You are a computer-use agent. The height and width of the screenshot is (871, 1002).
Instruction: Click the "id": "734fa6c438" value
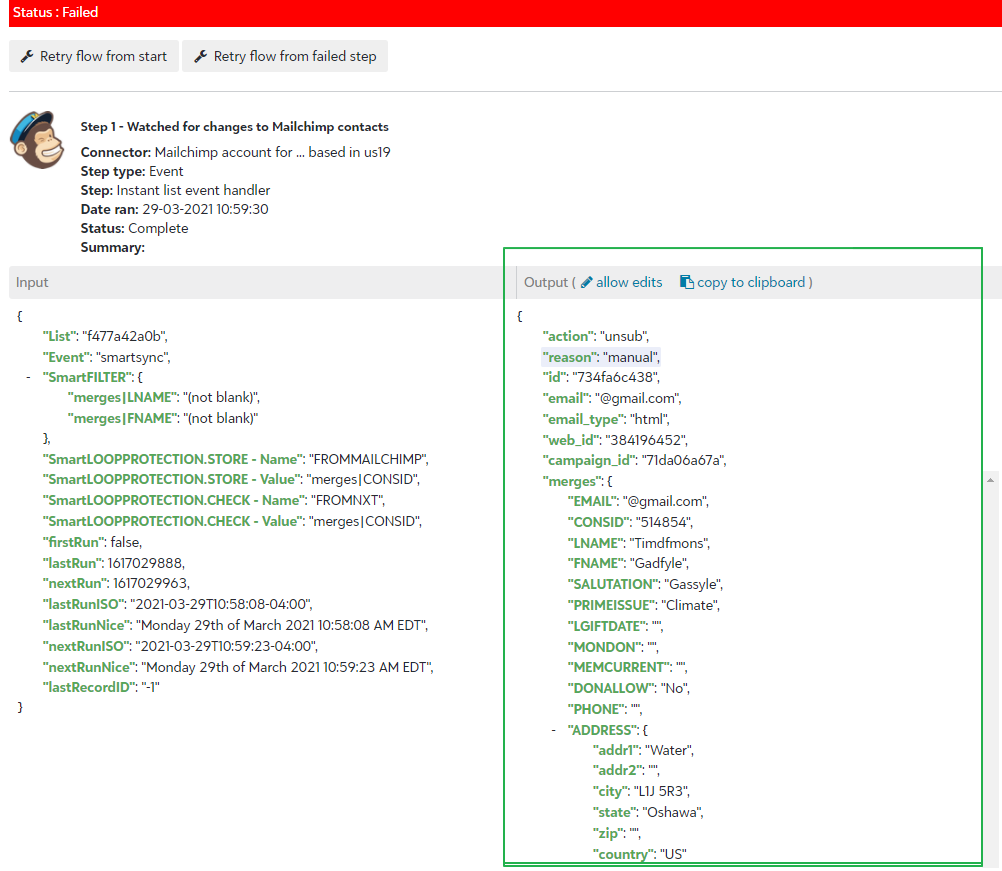(615, 377)
